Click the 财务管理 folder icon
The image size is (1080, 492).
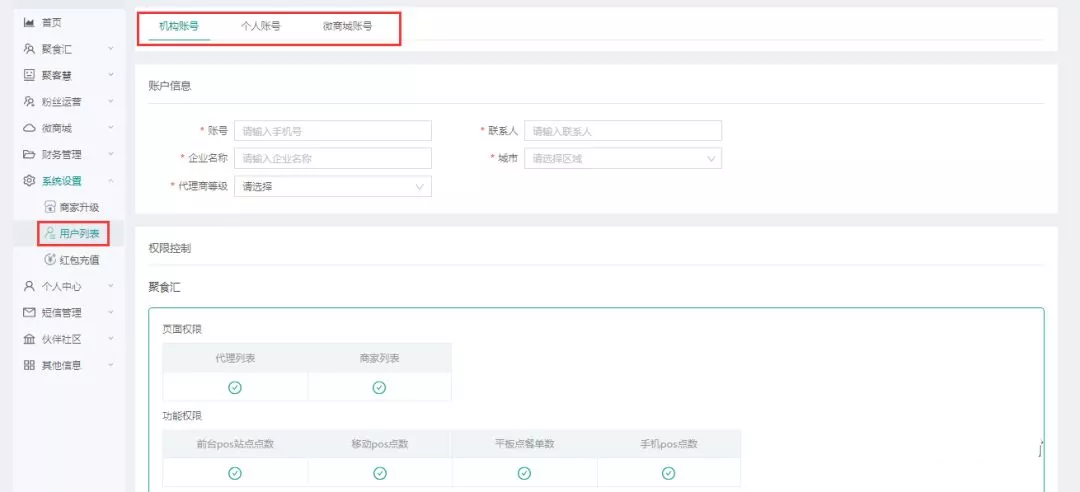coord(29,155)
